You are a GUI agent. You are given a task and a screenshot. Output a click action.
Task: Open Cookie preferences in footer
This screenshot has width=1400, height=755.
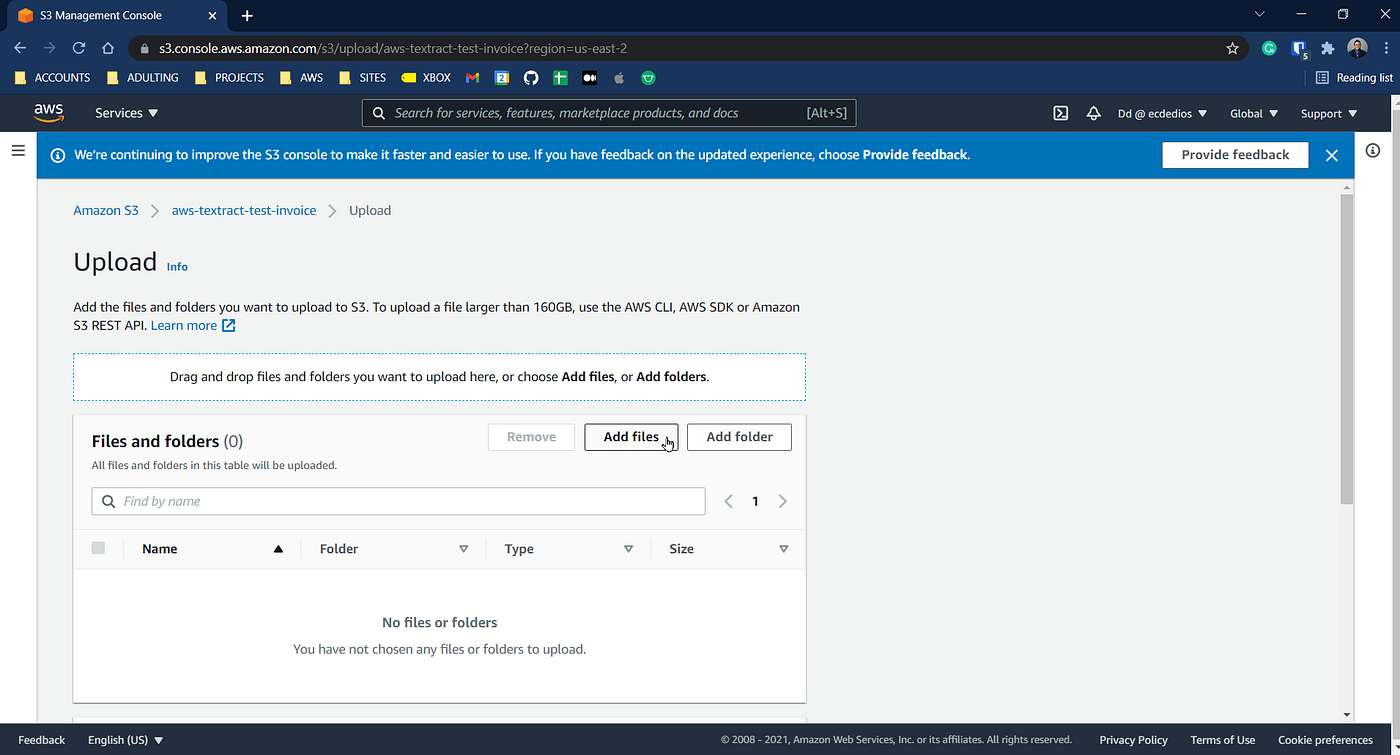click(x=1325, y=740)
